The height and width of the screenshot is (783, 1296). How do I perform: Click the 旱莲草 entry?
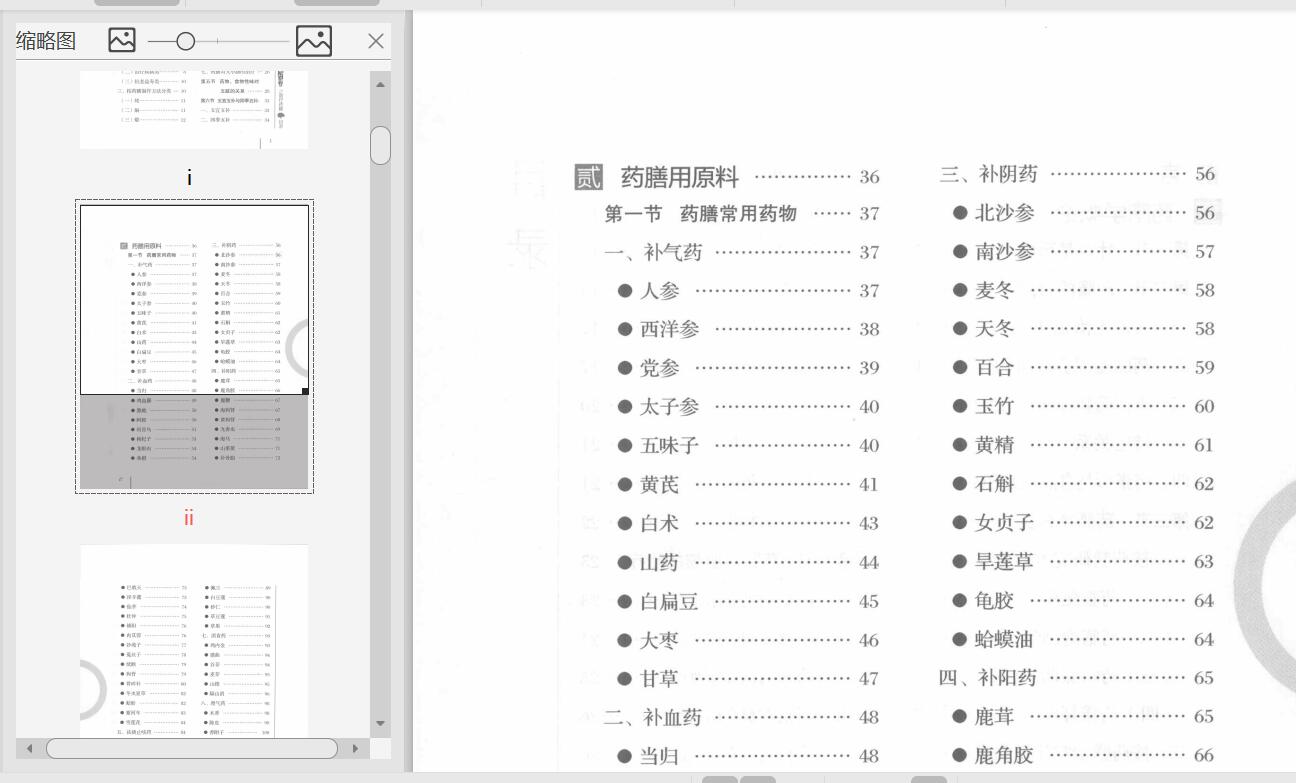(x=1084, y=561)
